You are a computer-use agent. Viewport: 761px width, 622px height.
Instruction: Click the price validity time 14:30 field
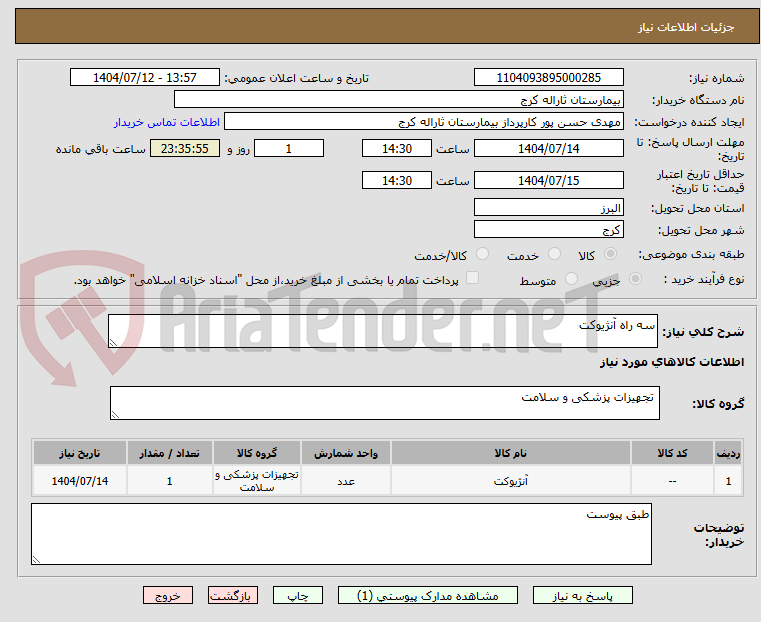click(x=397, y=180)
